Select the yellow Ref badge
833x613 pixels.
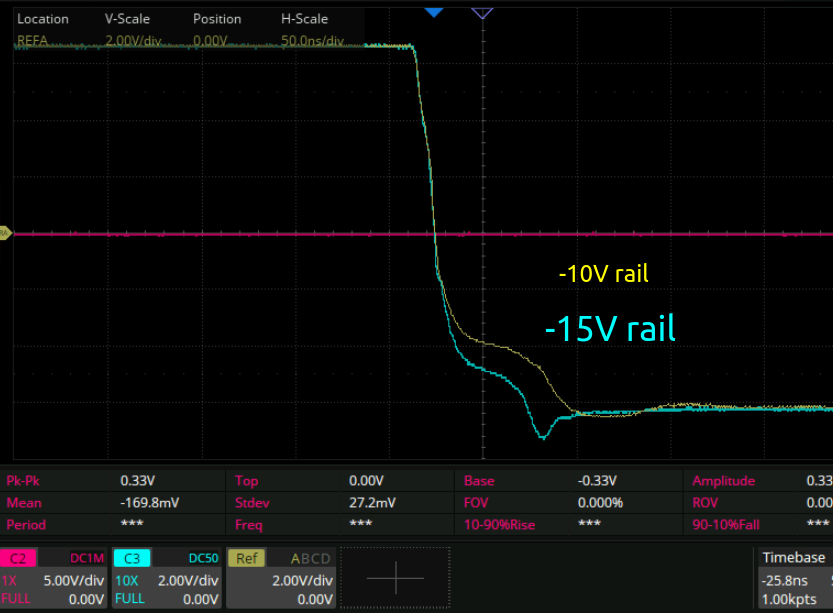click(246, 558)
